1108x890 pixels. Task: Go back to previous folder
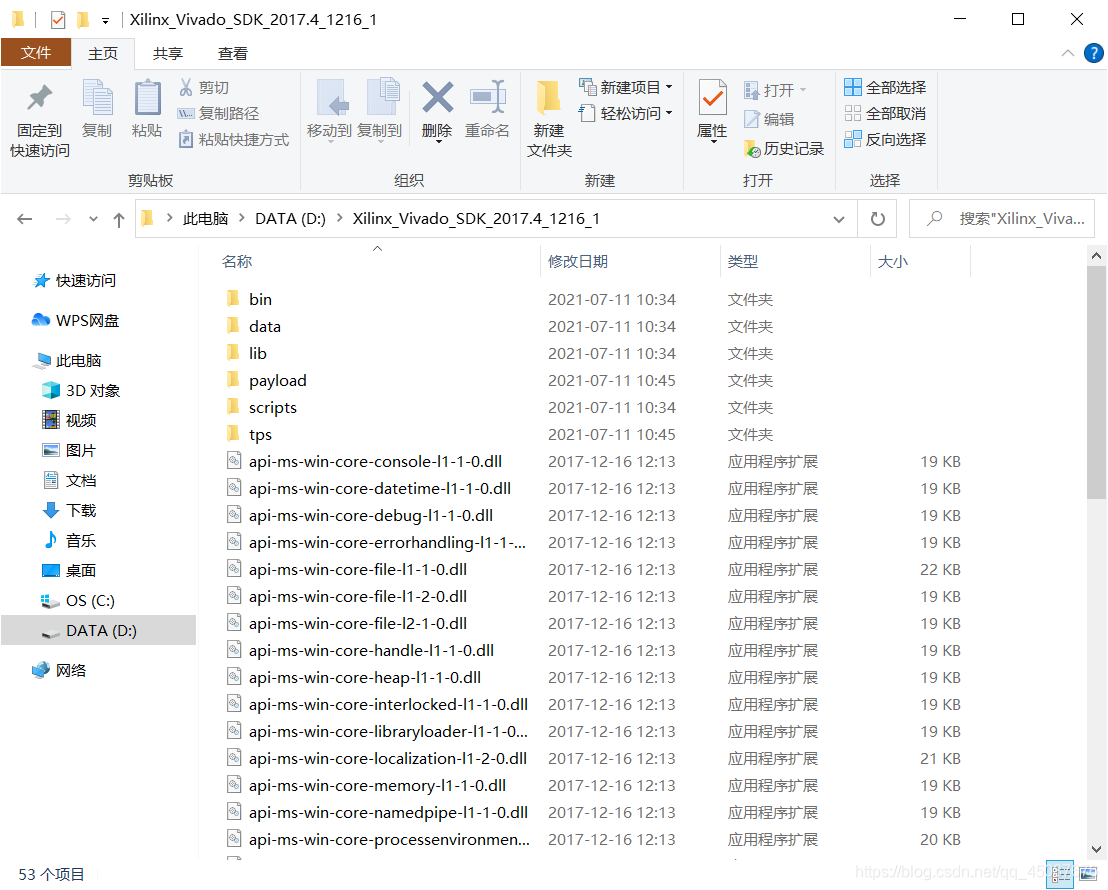pyautogui.click(x=25, y=219)
